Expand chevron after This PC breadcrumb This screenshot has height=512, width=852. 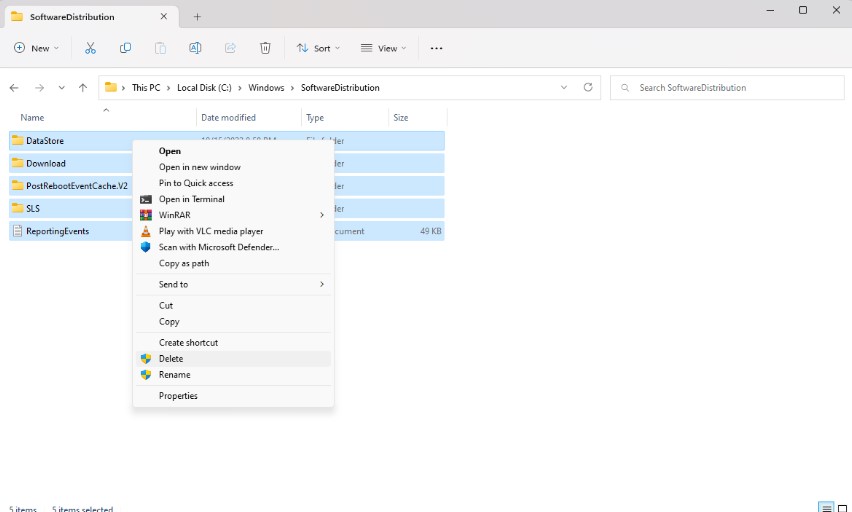pos(168,88)
